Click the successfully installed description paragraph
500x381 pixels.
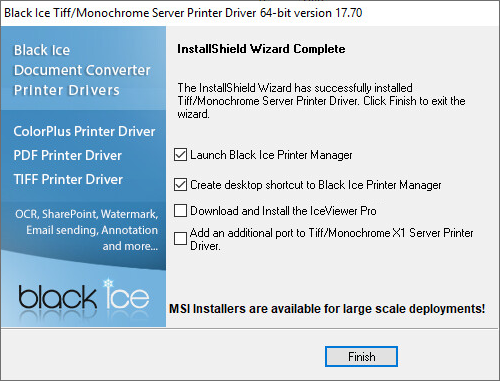(321, 101)
